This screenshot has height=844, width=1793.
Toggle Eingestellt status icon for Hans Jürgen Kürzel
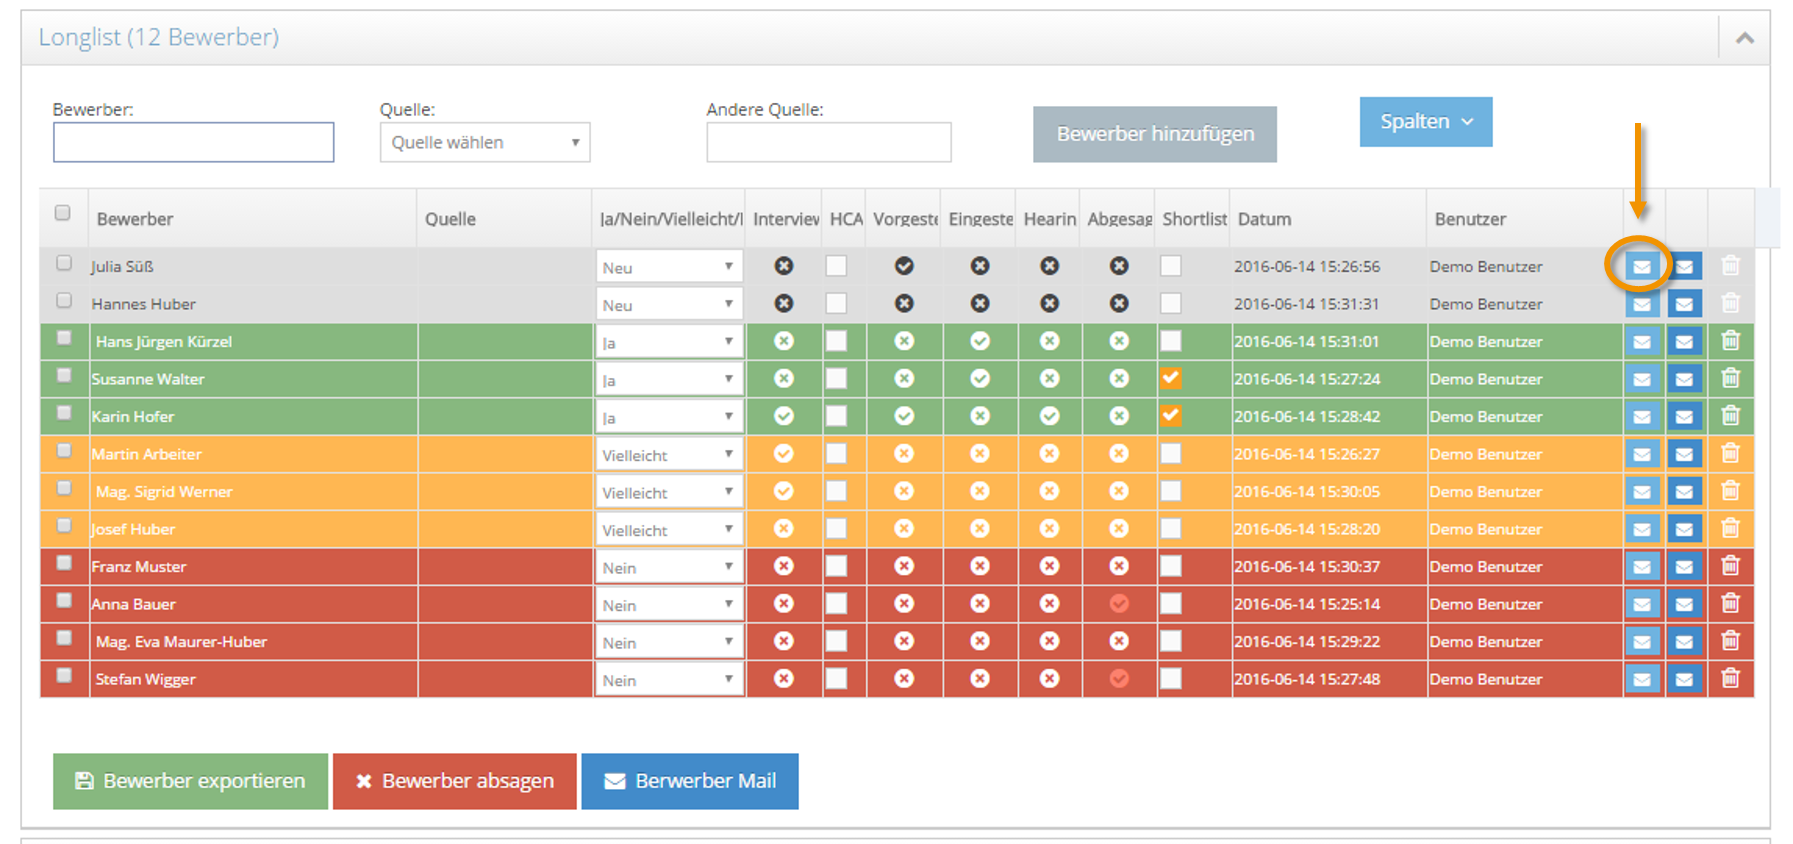980,341
